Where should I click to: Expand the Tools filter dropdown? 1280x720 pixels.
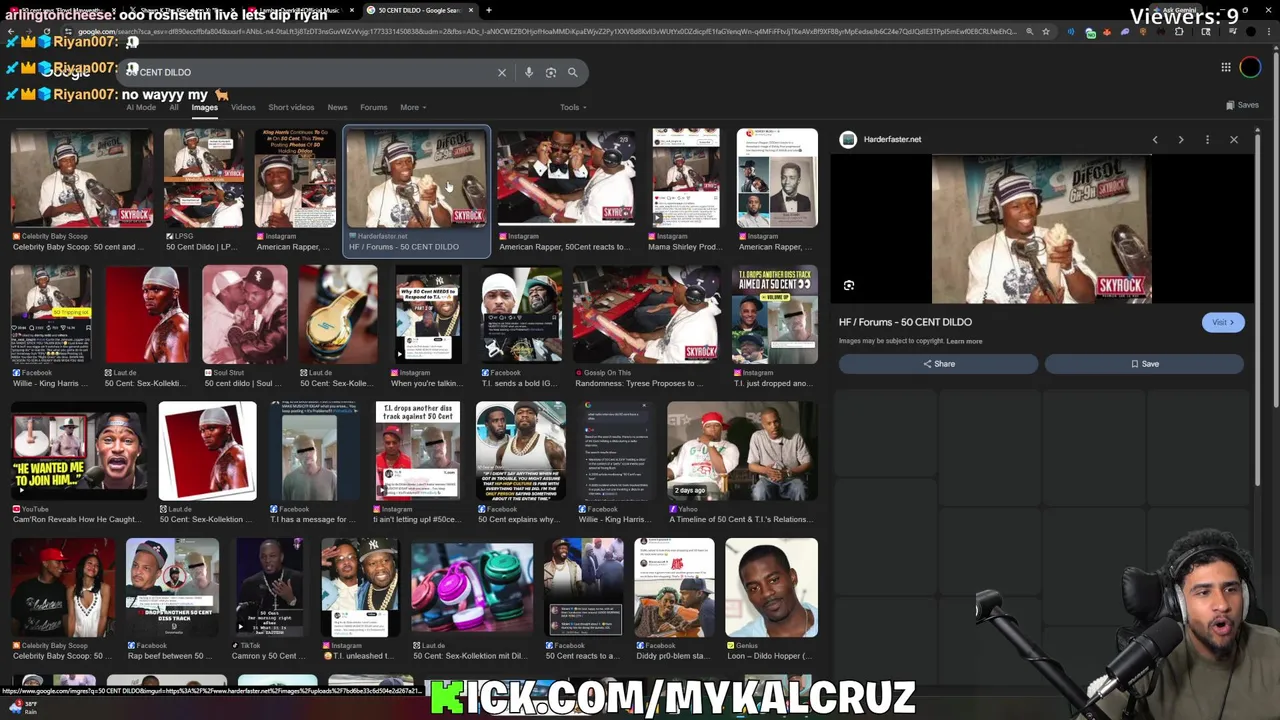(573, 107)
